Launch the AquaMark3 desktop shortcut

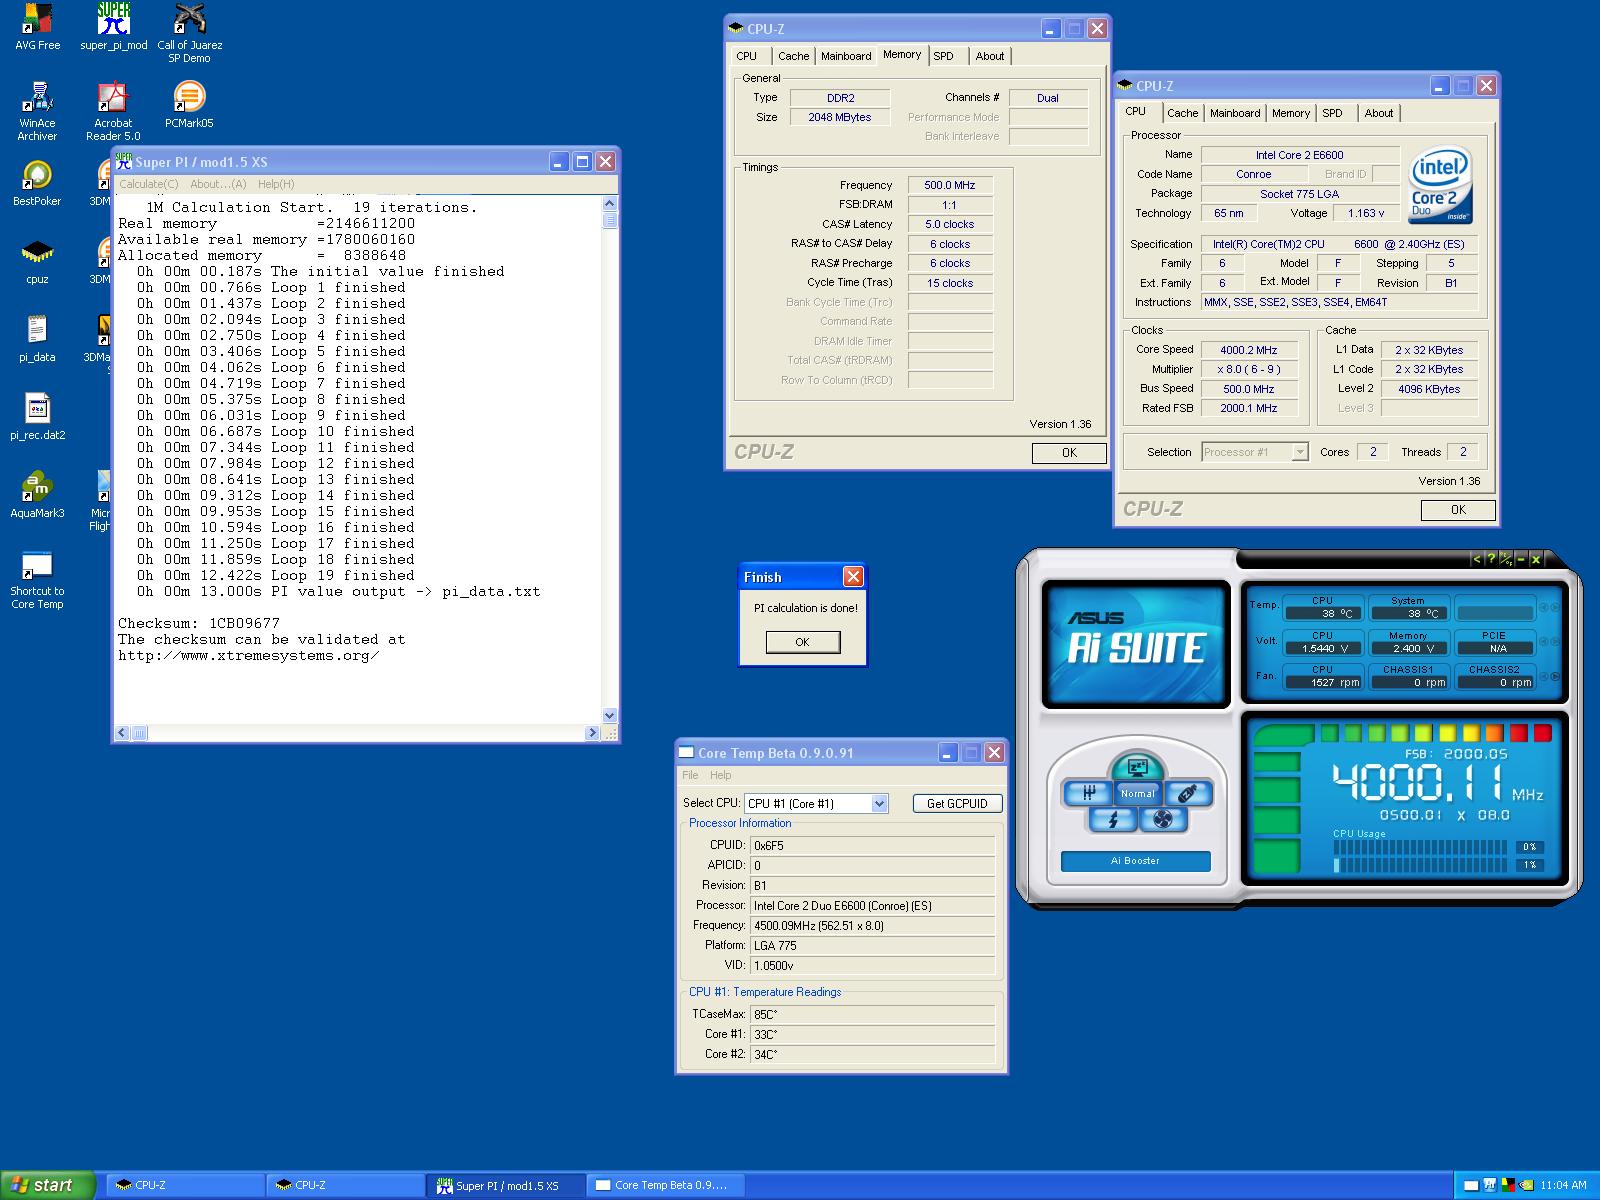tap(37, 495)
